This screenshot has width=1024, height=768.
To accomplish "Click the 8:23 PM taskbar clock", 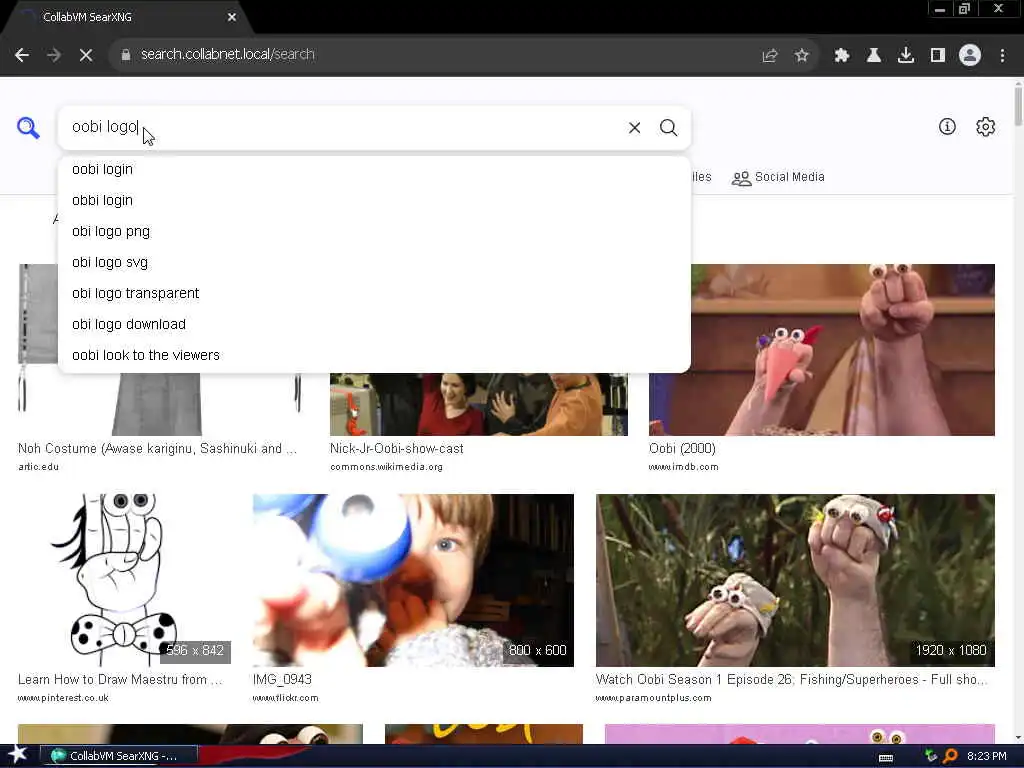I will point(986,756).
